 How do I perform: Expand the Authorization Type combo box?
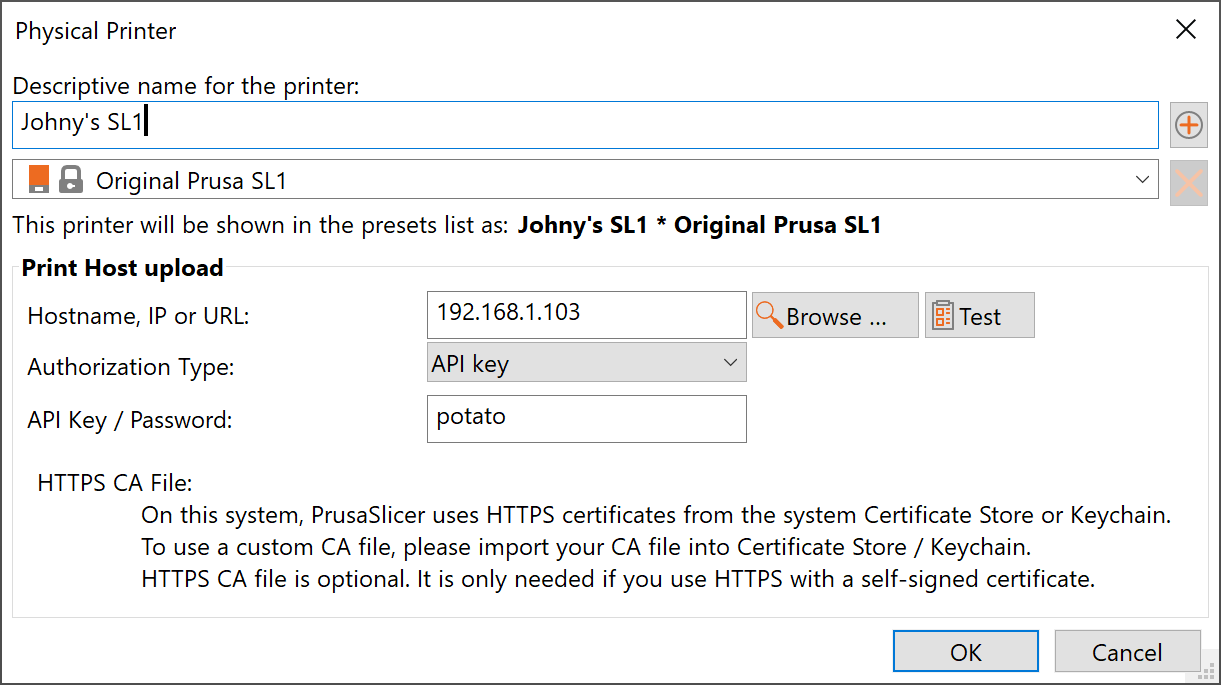coord(586,363)
